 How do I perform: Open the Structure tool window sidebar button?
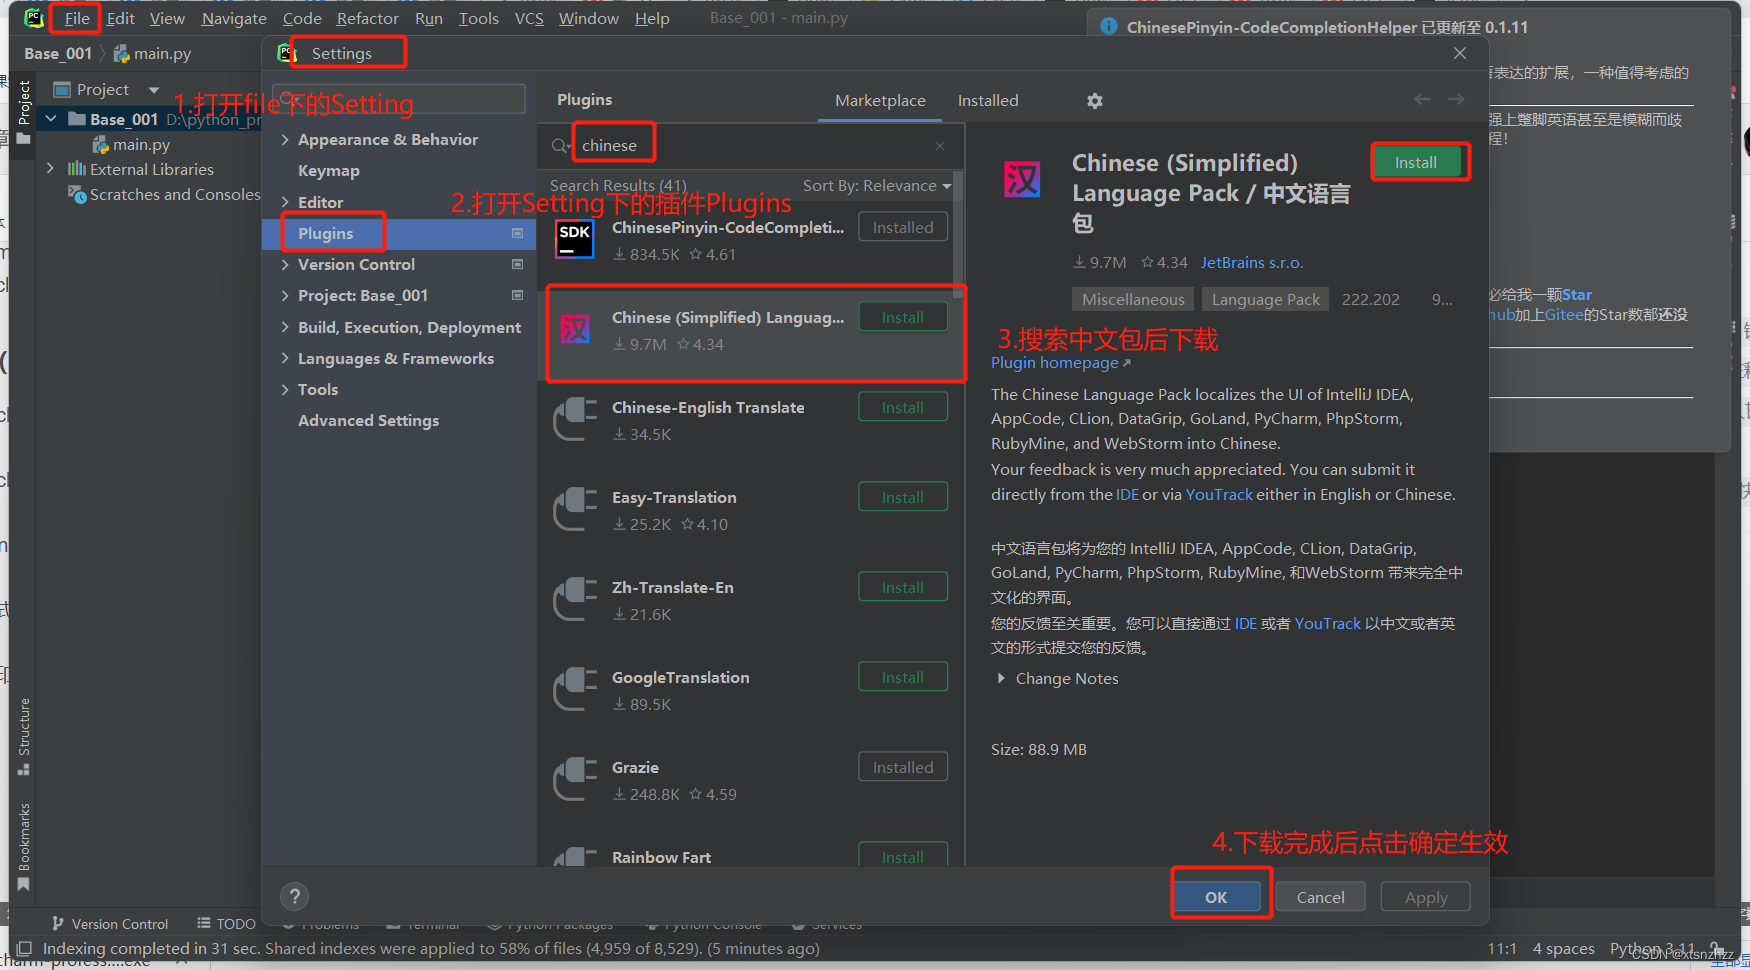[24, 736]
